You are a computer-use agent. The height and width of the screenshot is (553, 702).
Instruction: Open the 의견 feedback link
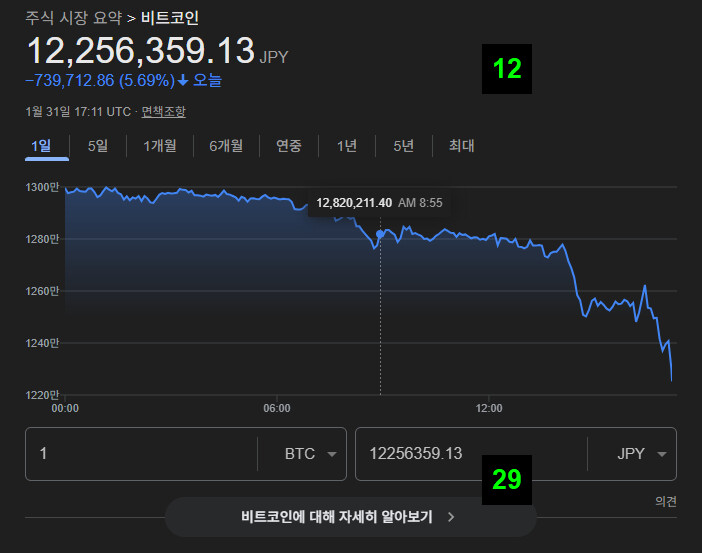pyautogui.click(x=666, y=502)
